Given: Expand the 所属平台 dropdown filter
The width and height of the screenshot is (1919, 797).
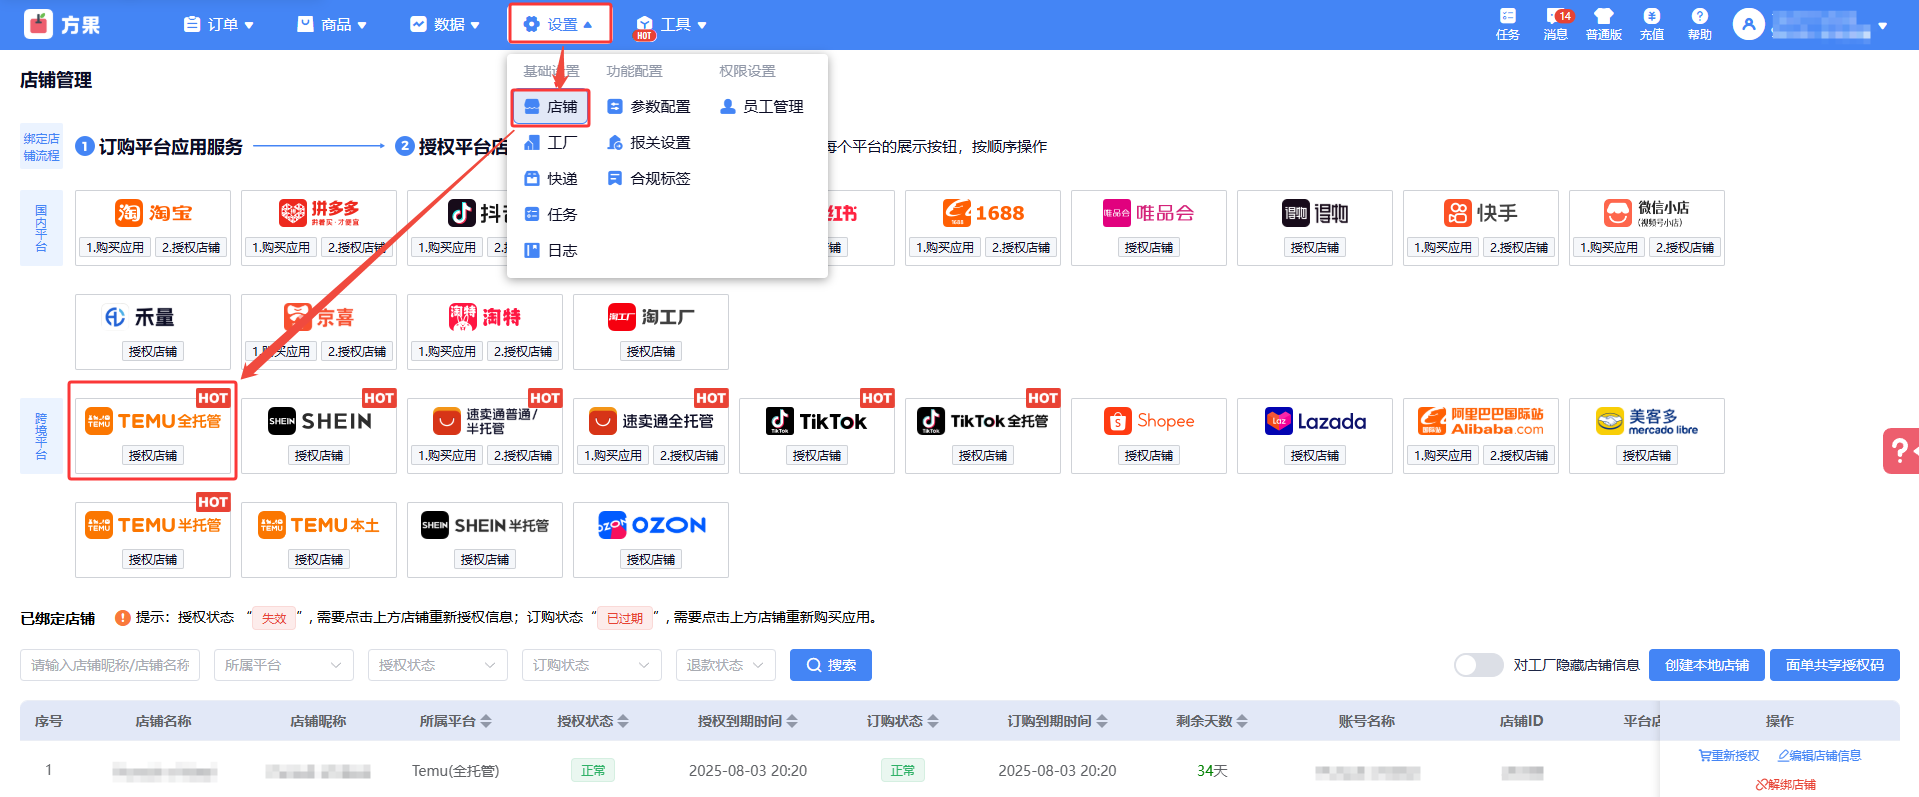Looking at the screenshot, I should [x=284, y=665].
